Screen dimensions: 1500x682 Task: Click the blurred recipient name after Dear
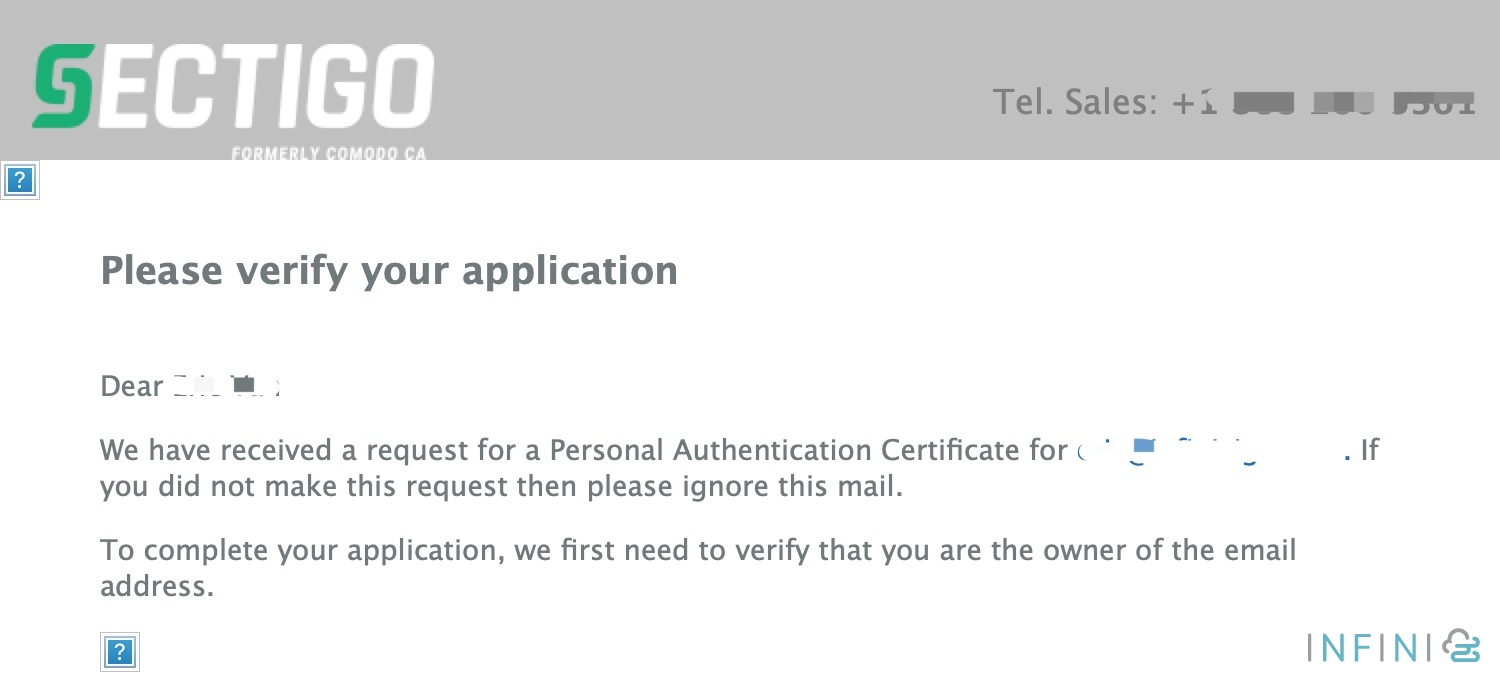pyautogui.click(x=226, y=386)
